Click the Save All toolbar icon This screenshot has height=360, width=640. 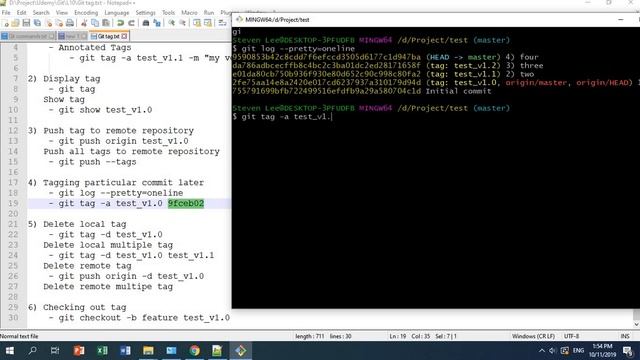37,23
